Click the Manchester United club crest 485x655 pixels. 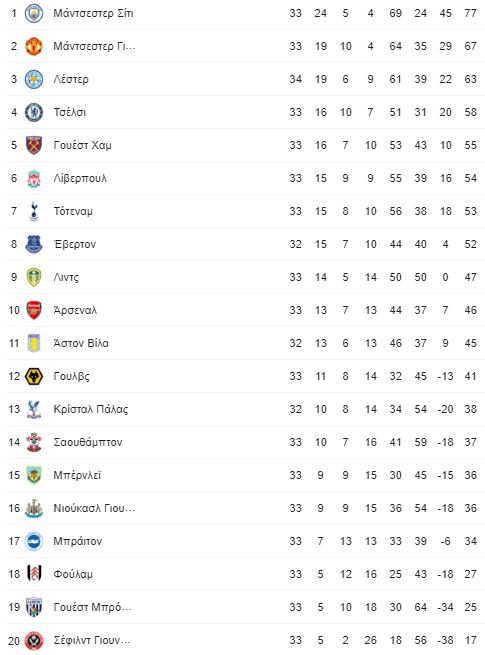(34, 46)
